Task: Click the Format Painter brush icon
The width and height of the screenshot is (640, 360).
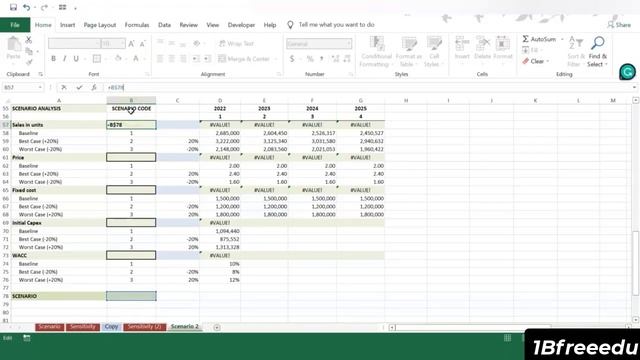Action: coord(29,62)
